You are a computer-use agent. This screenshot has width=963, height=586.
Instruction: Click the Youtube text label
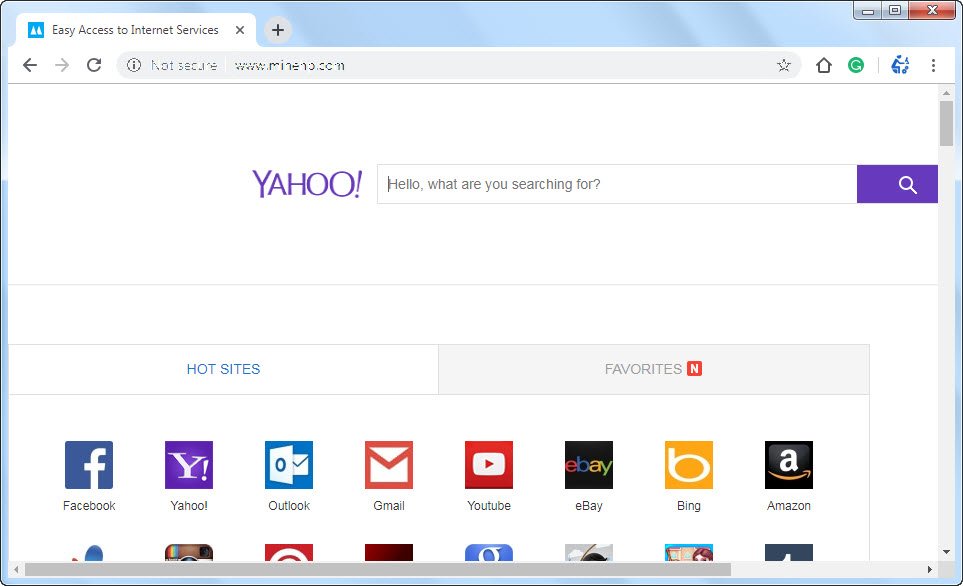coord(489,506)
